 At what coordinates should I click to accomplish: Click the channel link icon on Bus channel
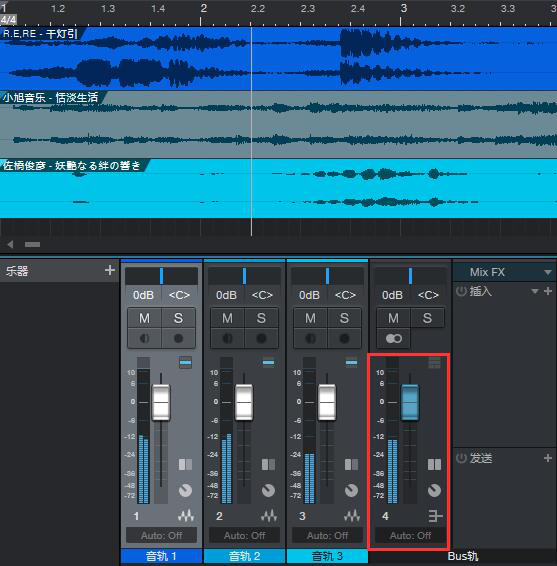click(x=393, y=339)
